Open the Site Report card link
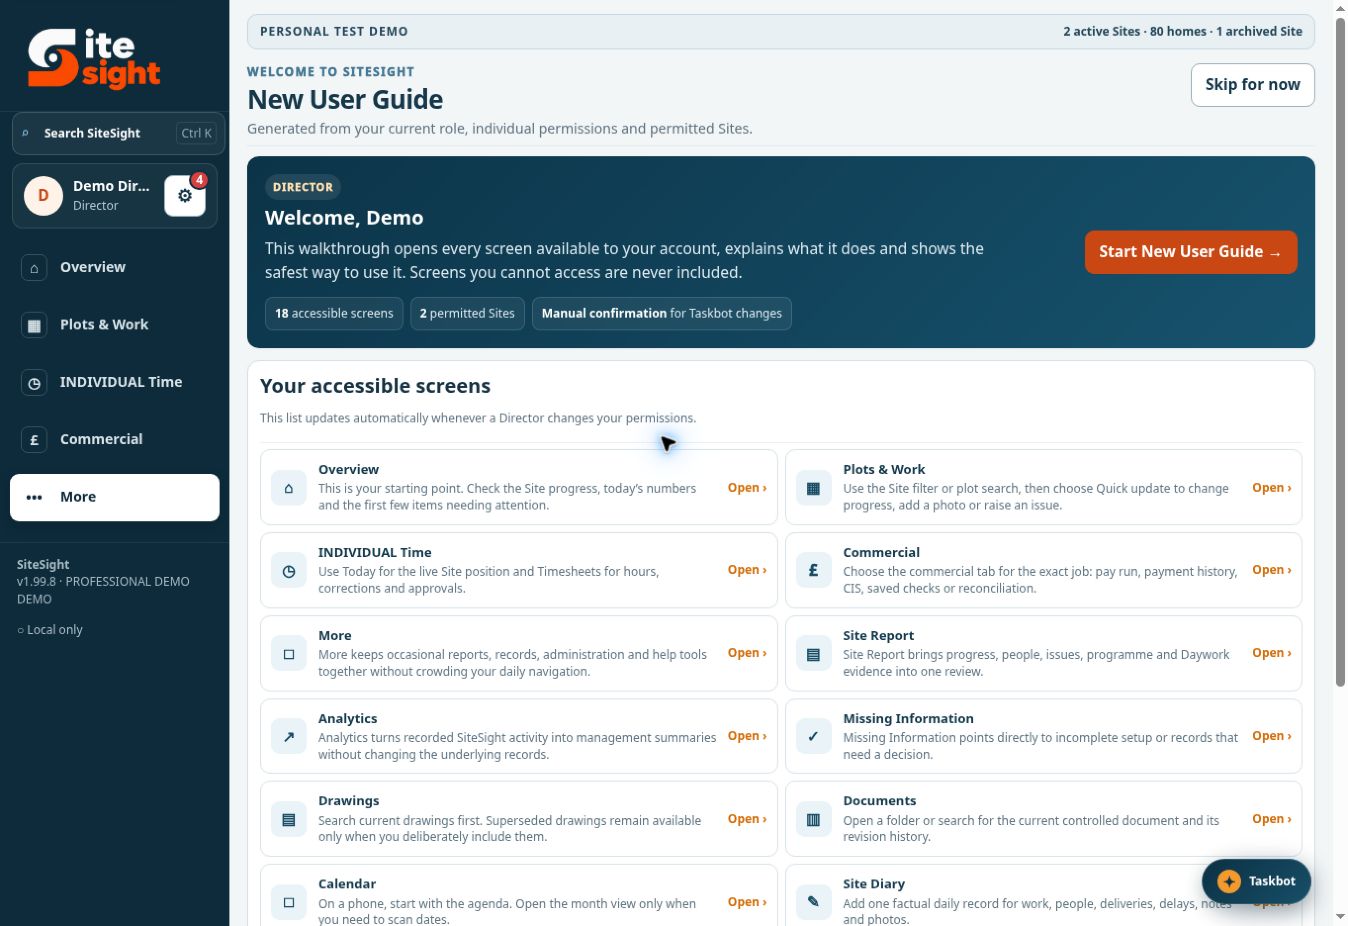Screen dimensions: 1348x926 tap(1271, 653)
